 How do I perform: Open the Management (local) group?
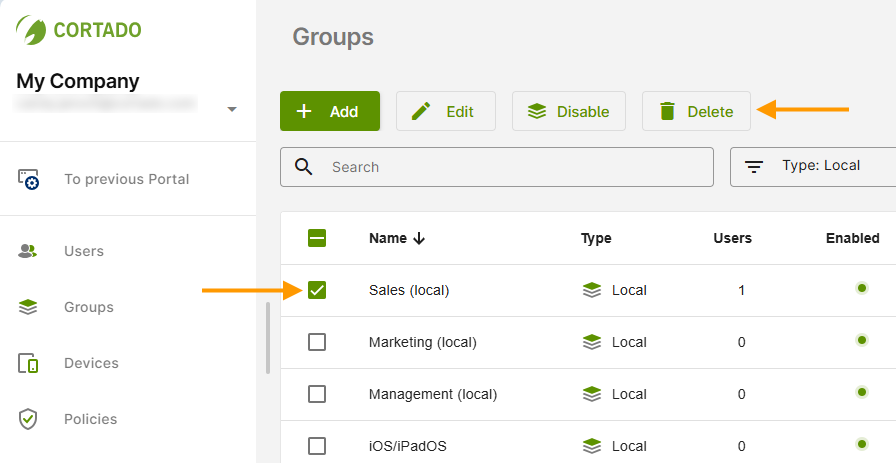pos(433,394)
